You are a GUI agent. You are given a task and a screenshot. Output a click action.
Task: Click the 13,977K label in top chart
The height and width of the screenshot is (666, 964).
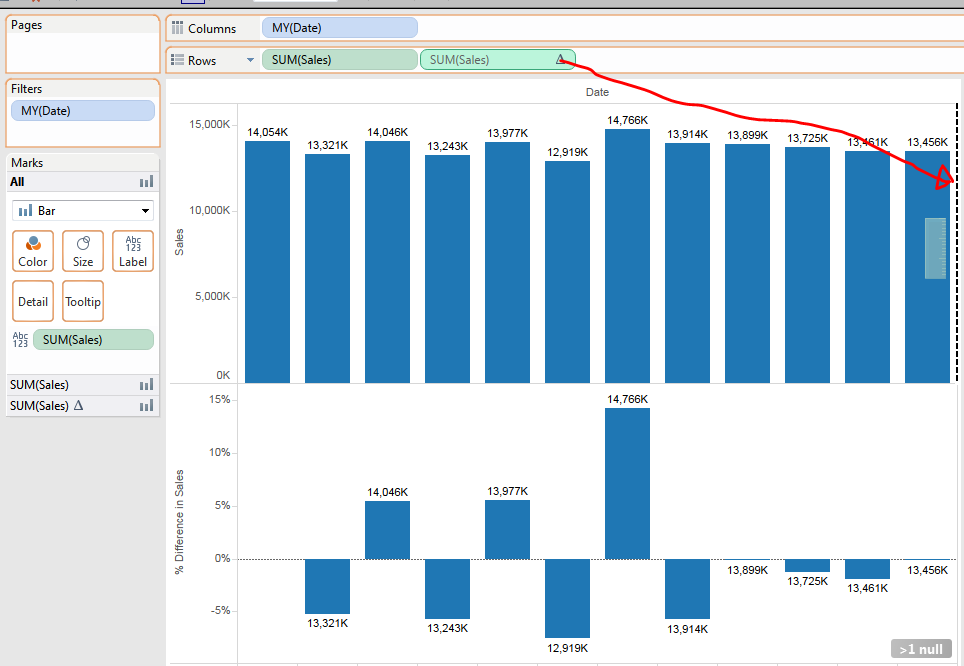click(x=507, y=133)
